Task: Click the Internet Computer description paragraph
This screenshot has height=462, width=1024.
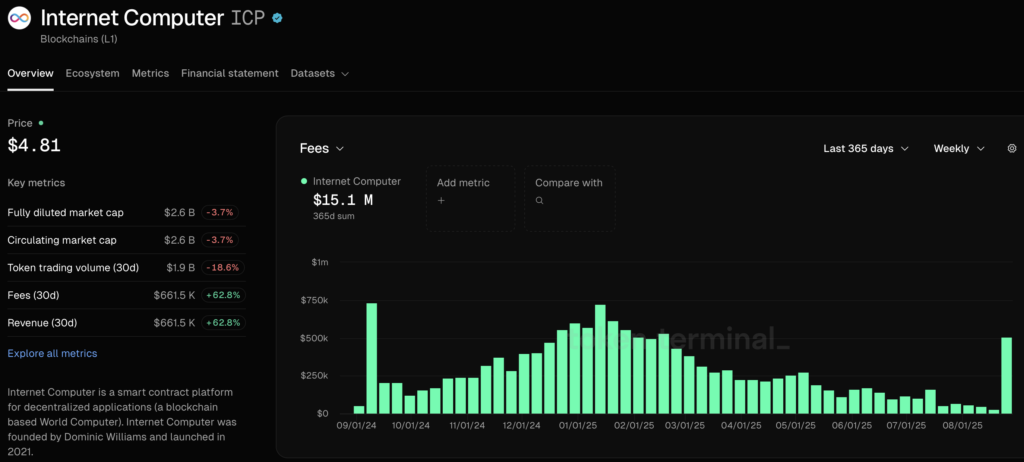Action: tap(121, 421)
